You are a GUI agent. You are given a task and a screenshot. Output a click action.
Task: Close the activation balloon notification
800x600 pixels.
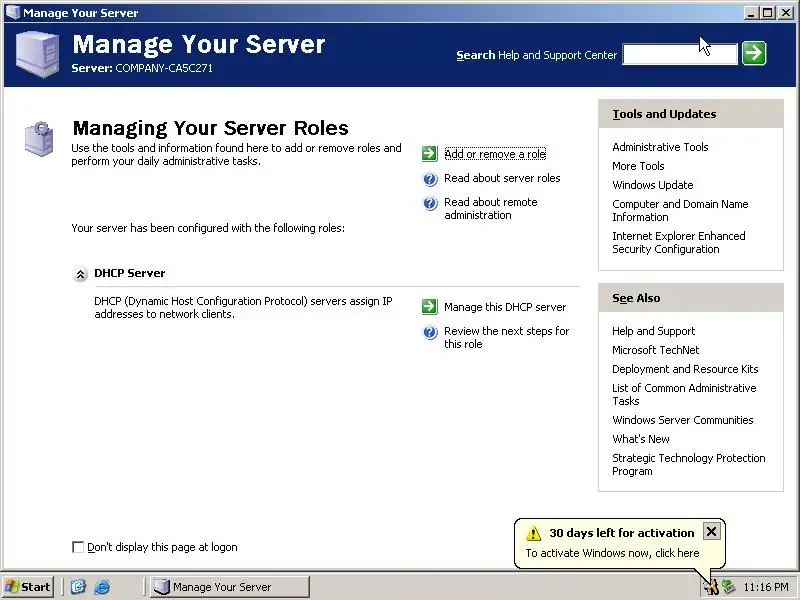tap(711, 532)
